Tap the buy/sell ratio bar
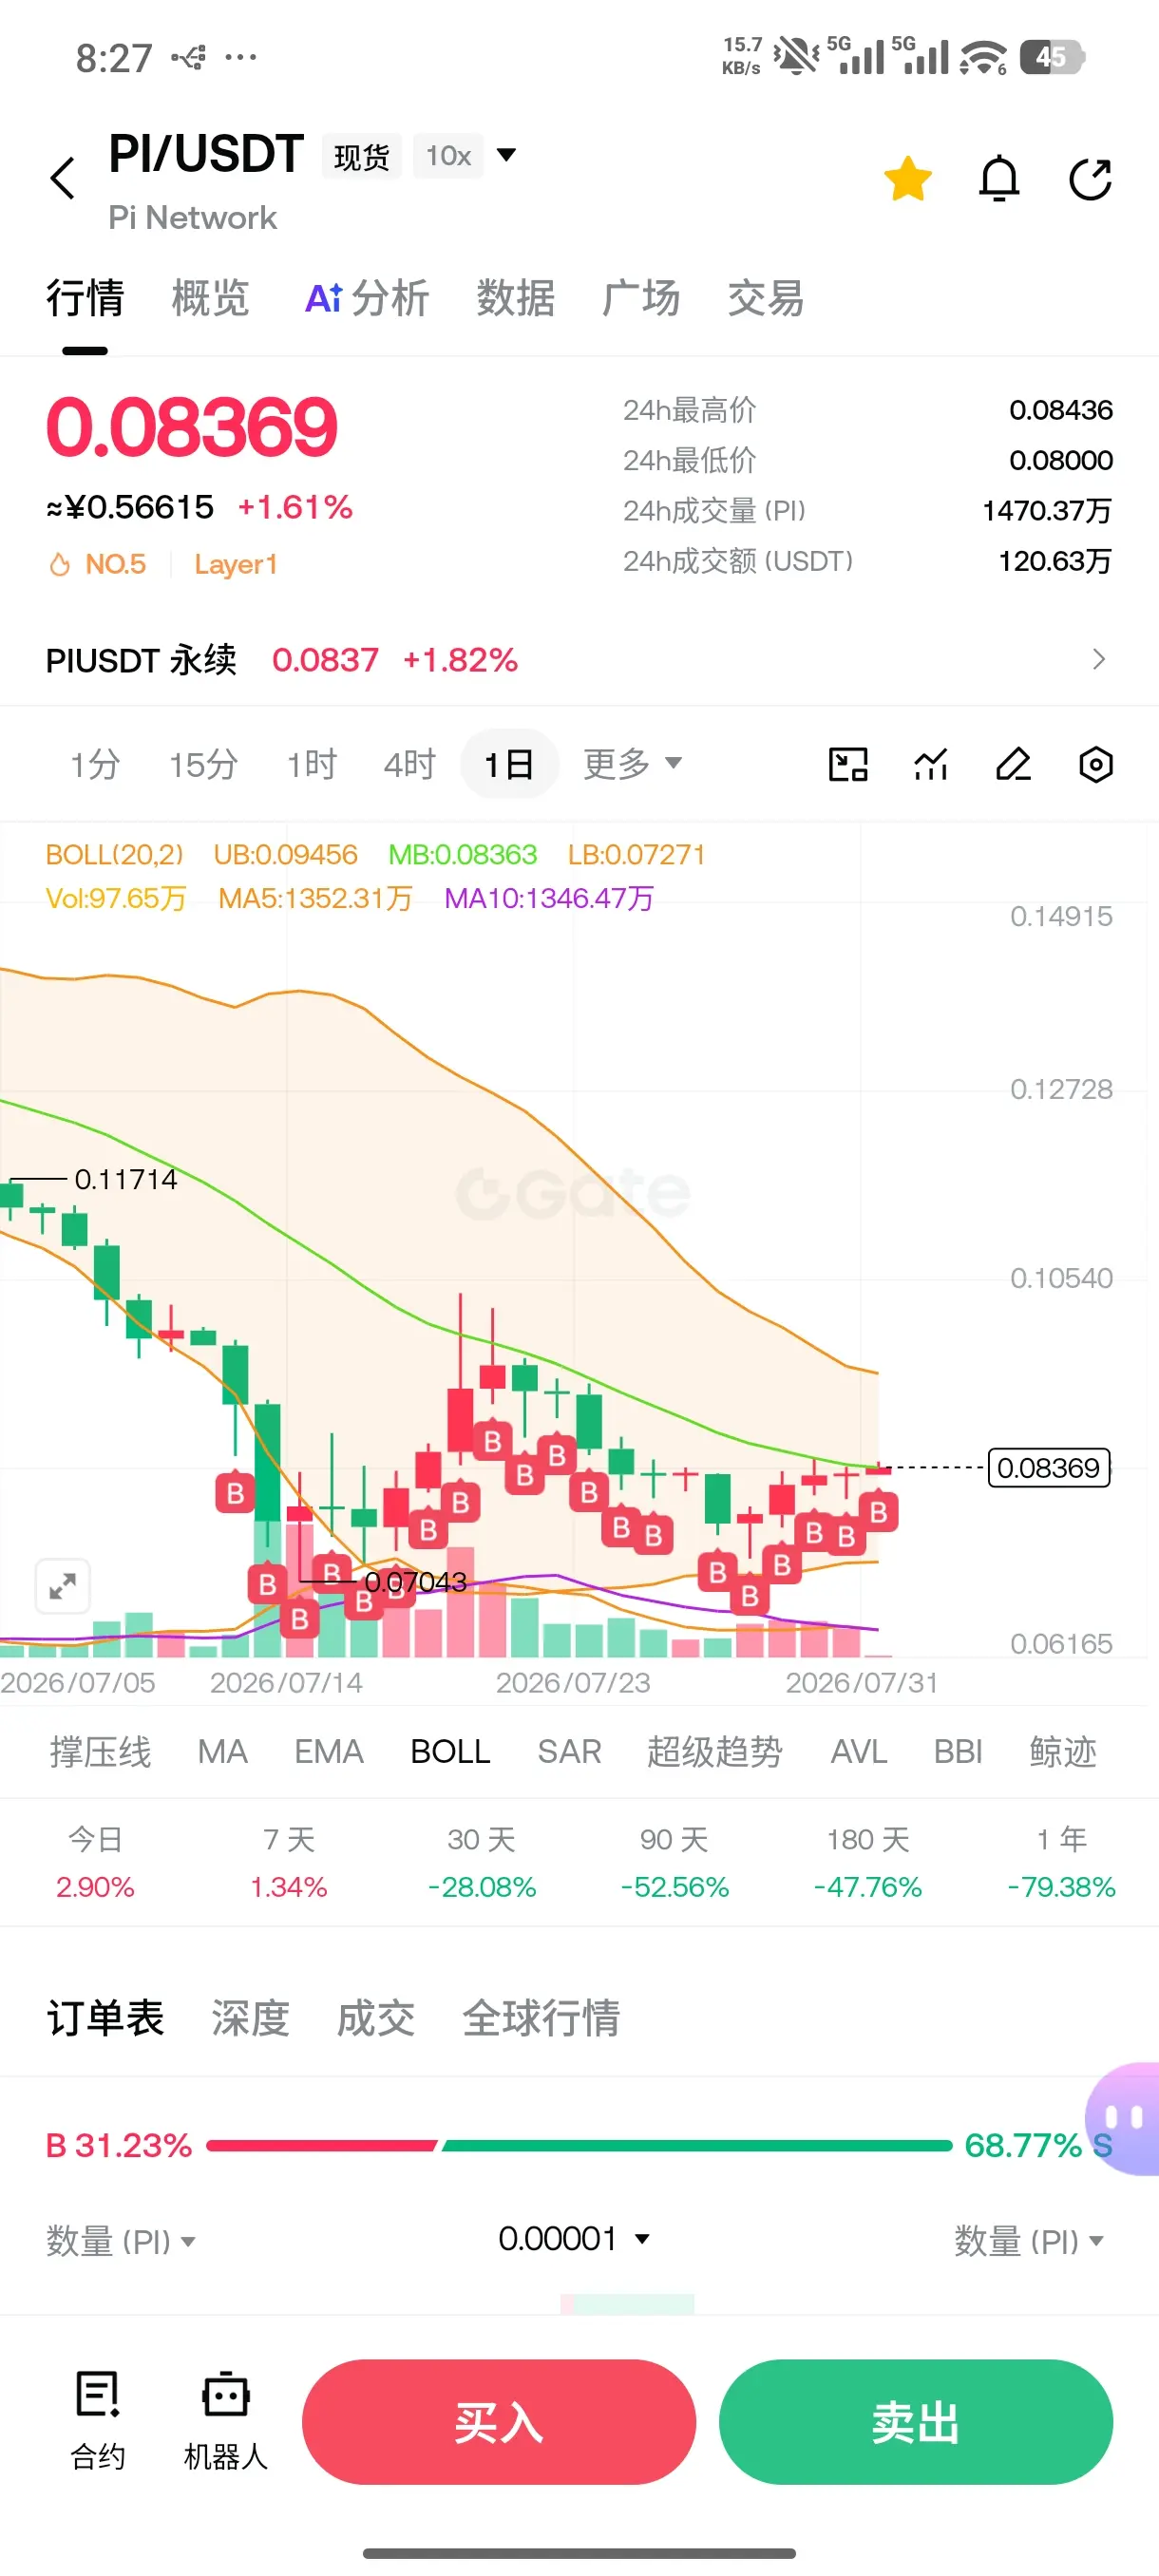 579,2145
